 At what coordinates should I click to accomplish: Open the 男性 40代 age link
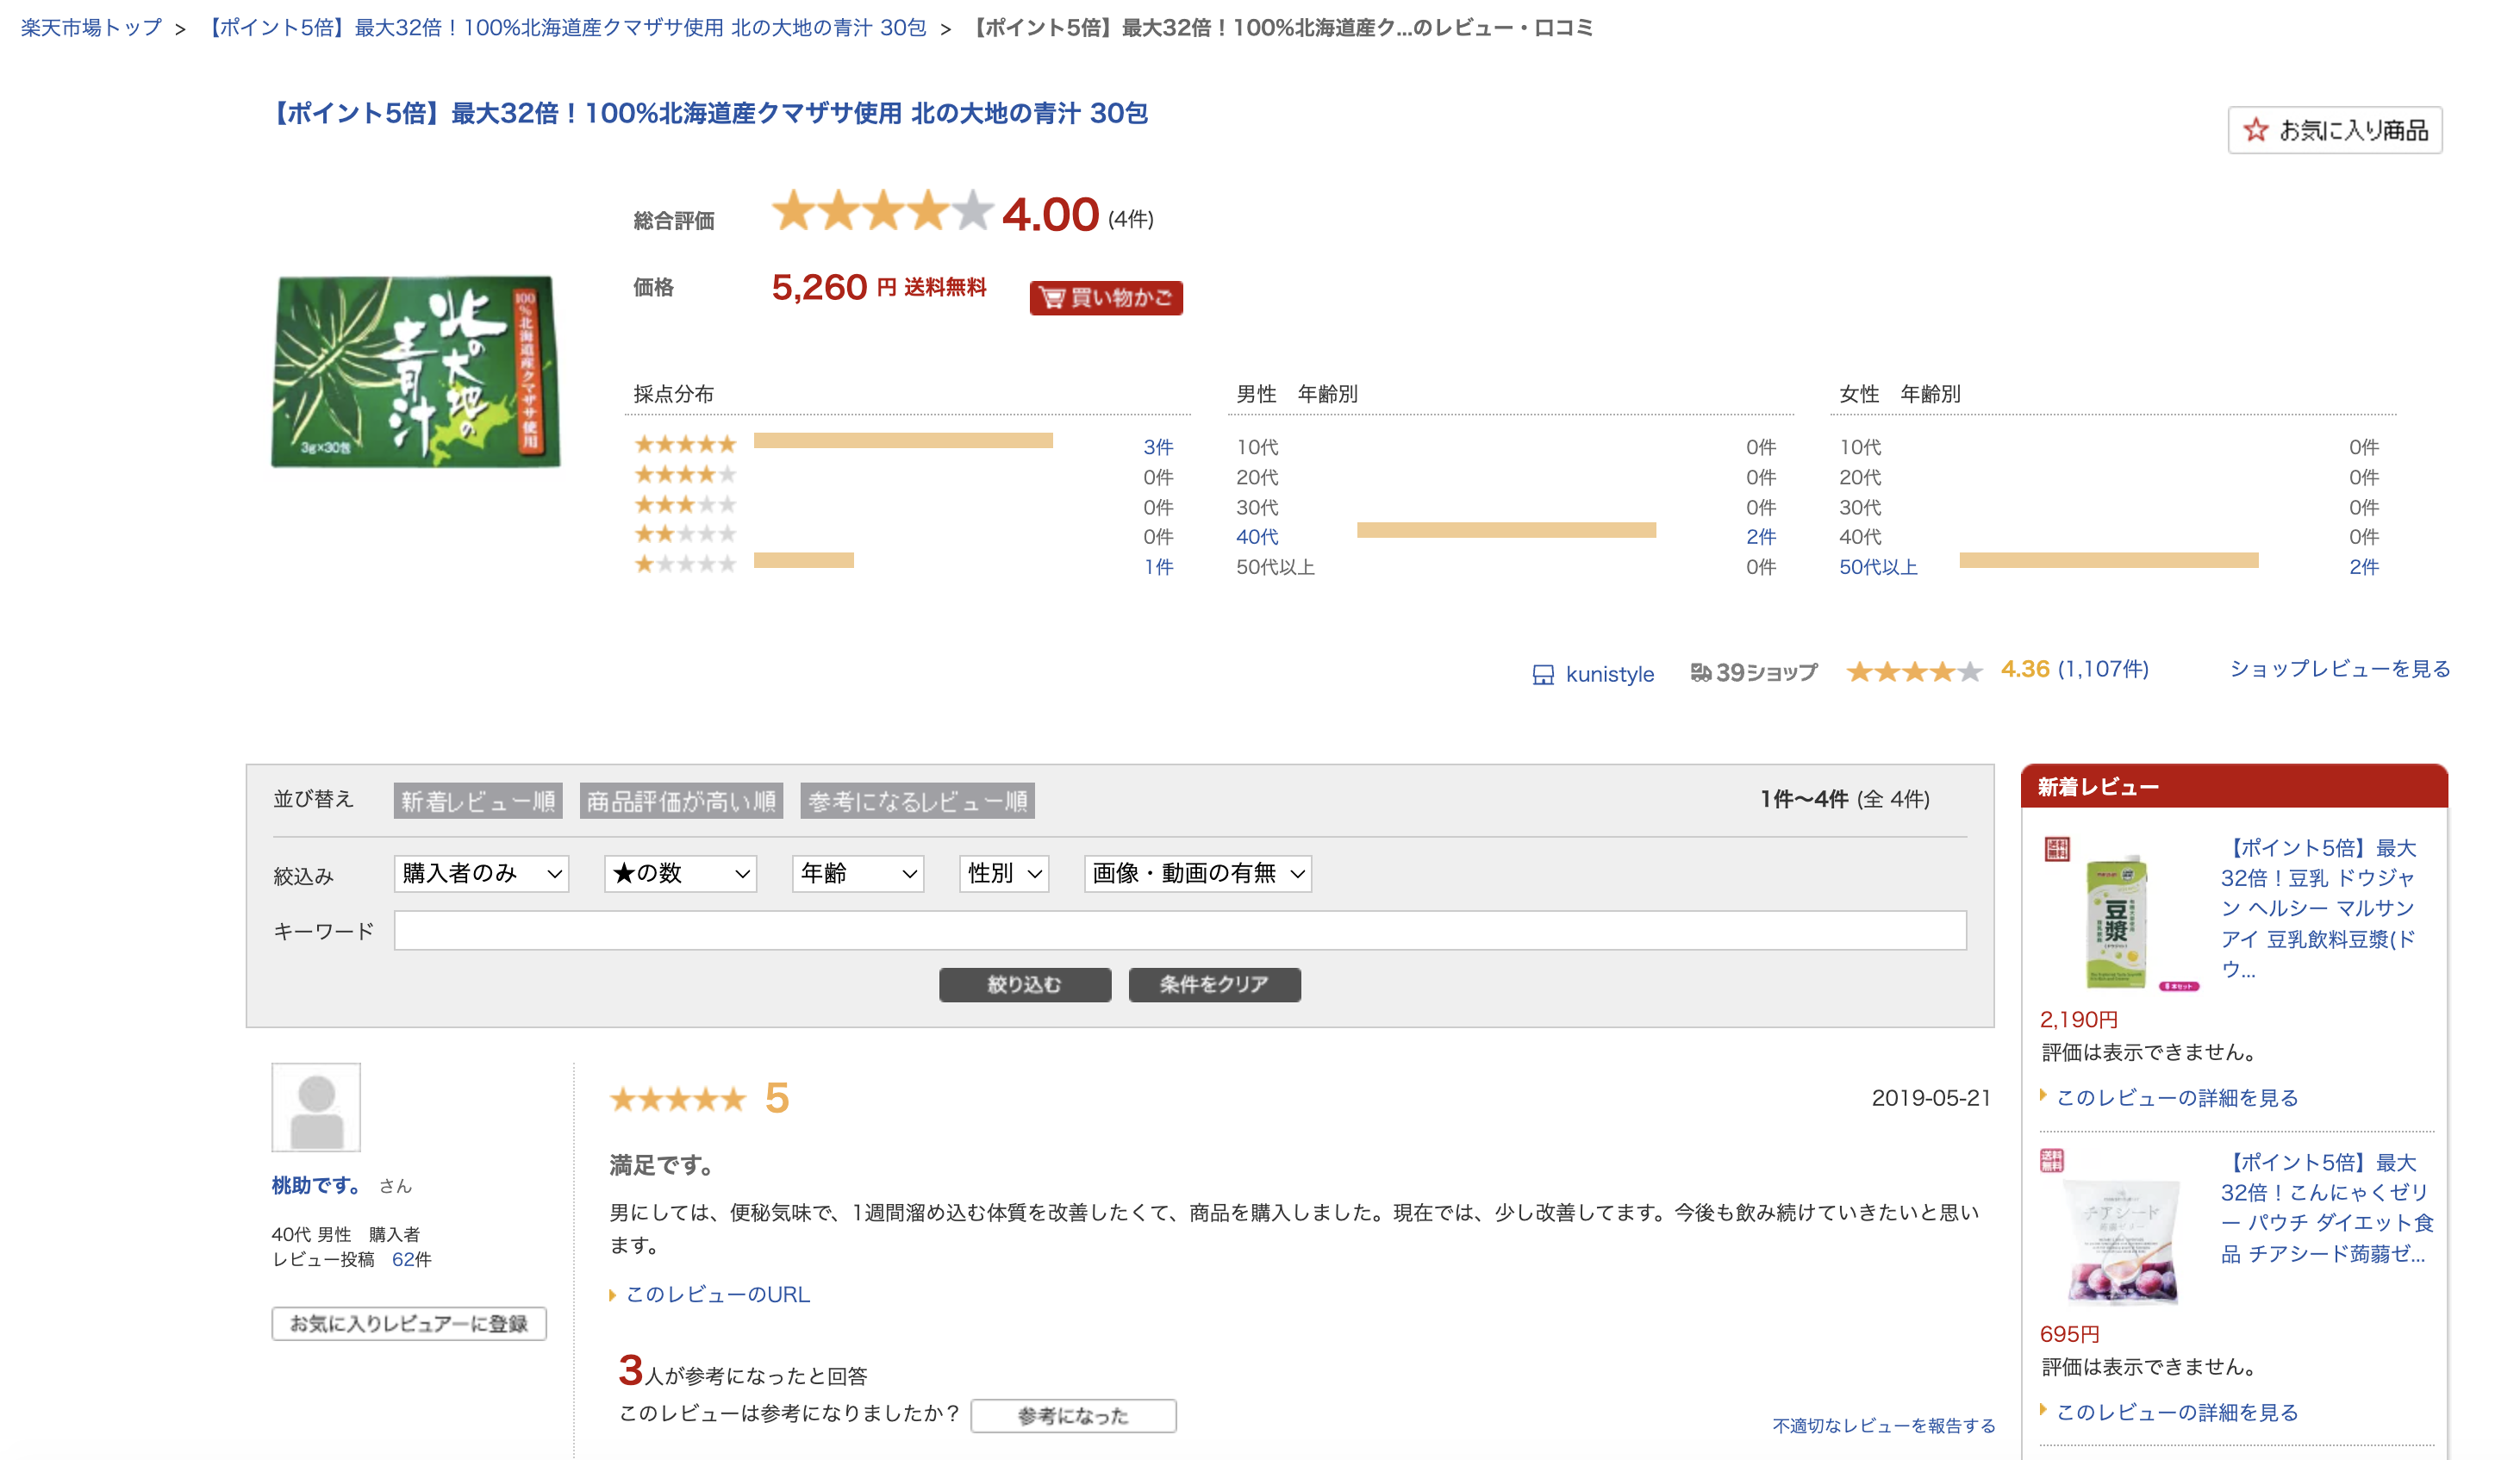pyautogui.click(x=1257, y=537)
